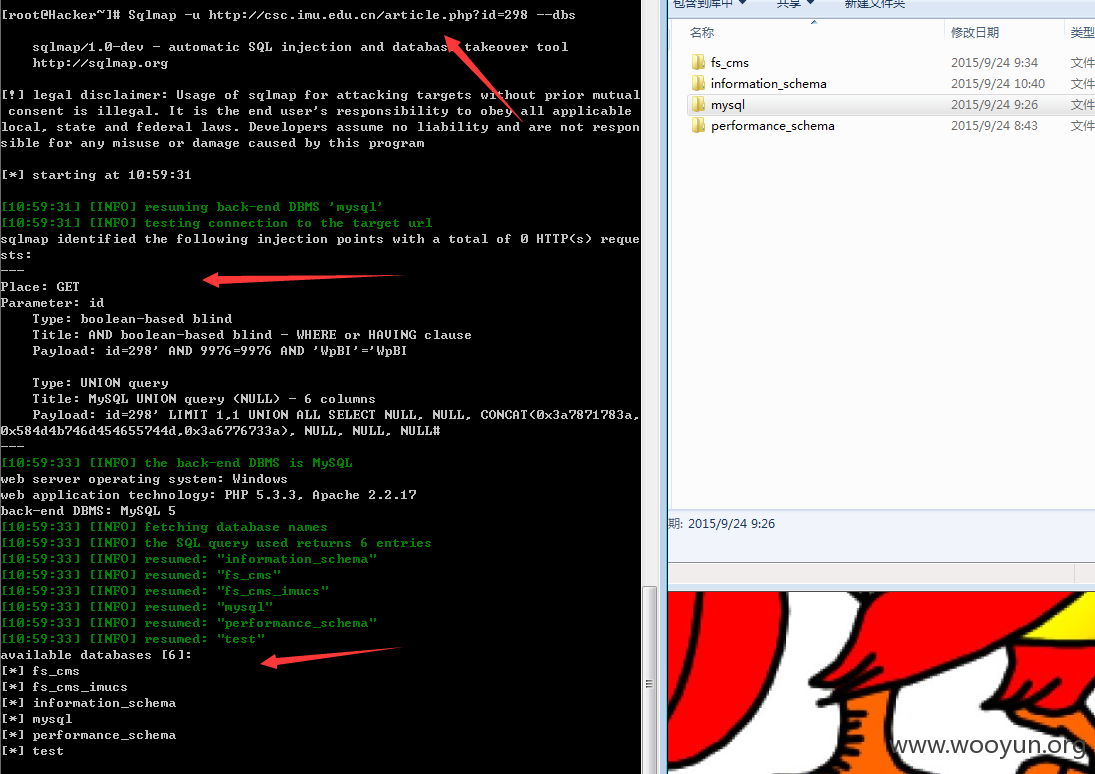Click log line resumed "test"
The width and height of the screenshot is (1095, 774).
133,638
